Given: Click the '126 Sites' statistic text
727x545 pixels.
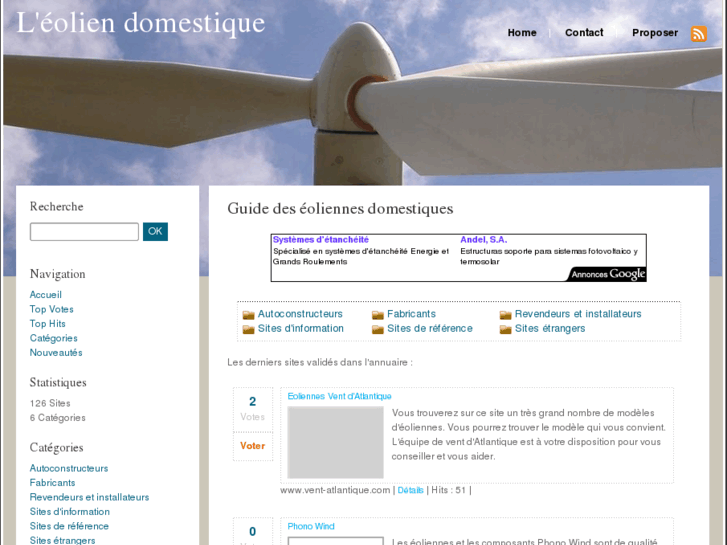Looking at the screenshot, I should tap(50, 403).
